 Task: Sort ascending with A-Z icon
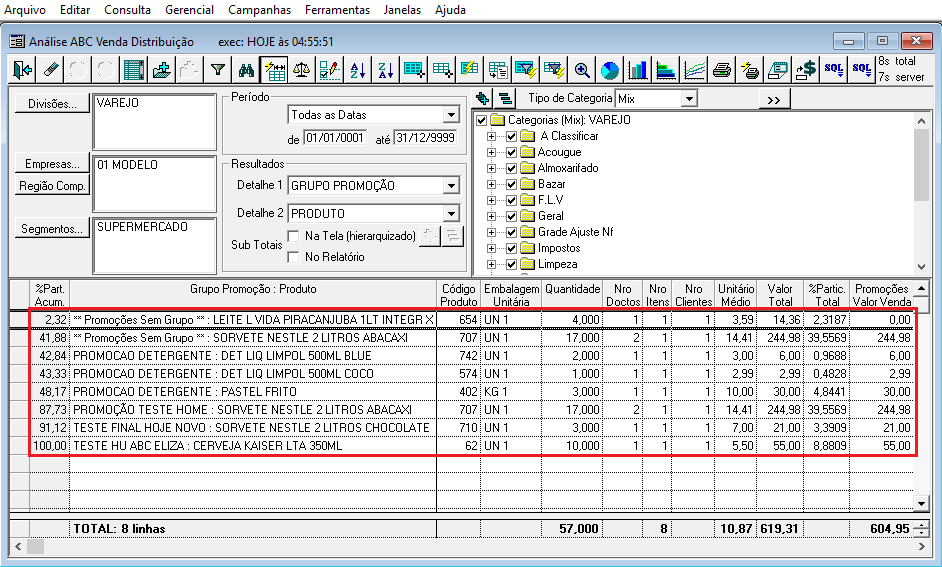pyautogui.click(x=358, y=70)
